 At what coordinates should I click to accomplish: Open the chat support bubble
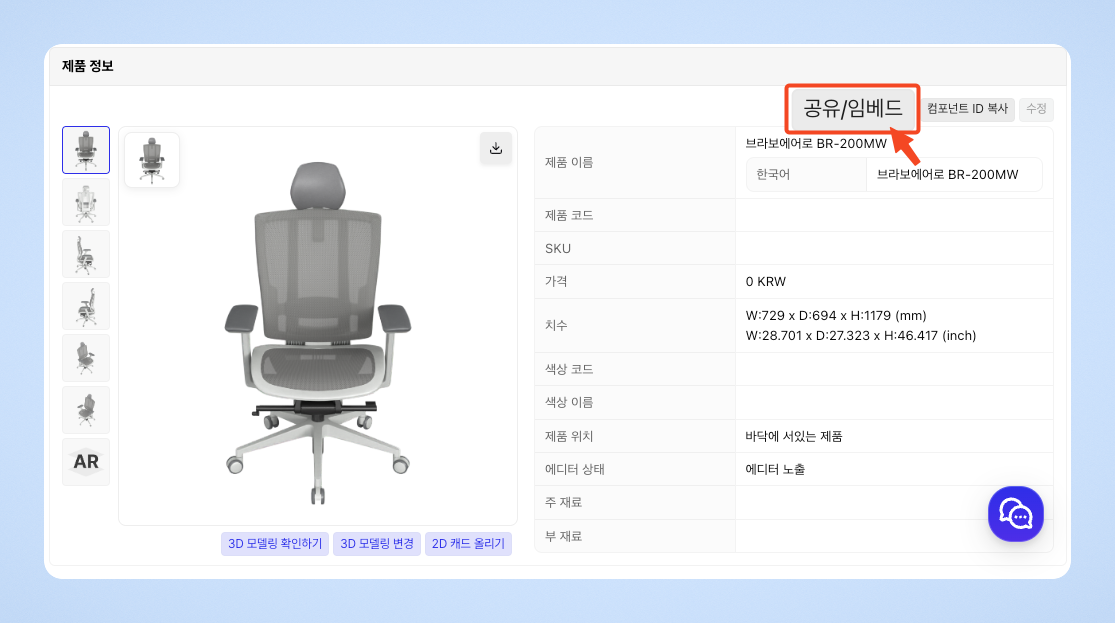1015,513
